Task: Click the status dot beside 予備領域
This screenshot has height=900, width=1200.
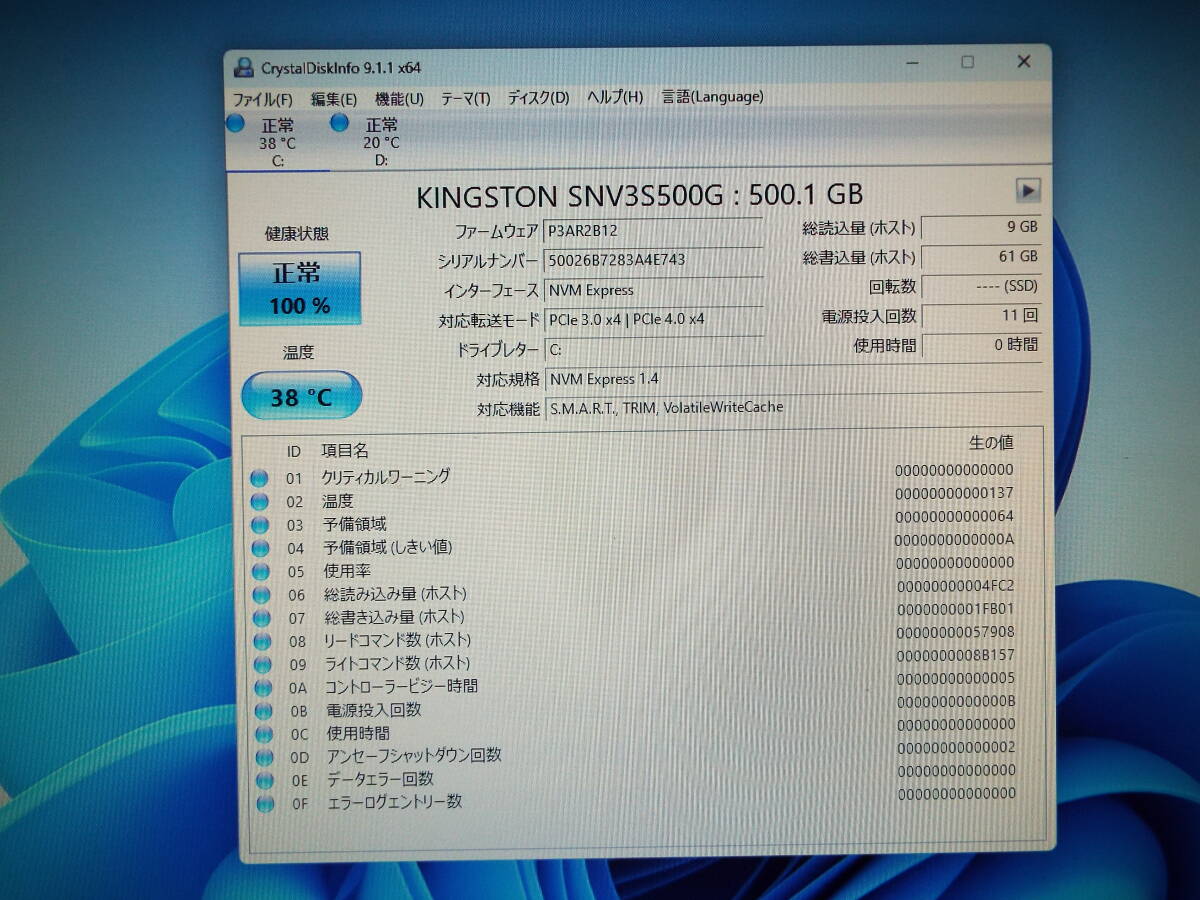Action: [262, 524]
